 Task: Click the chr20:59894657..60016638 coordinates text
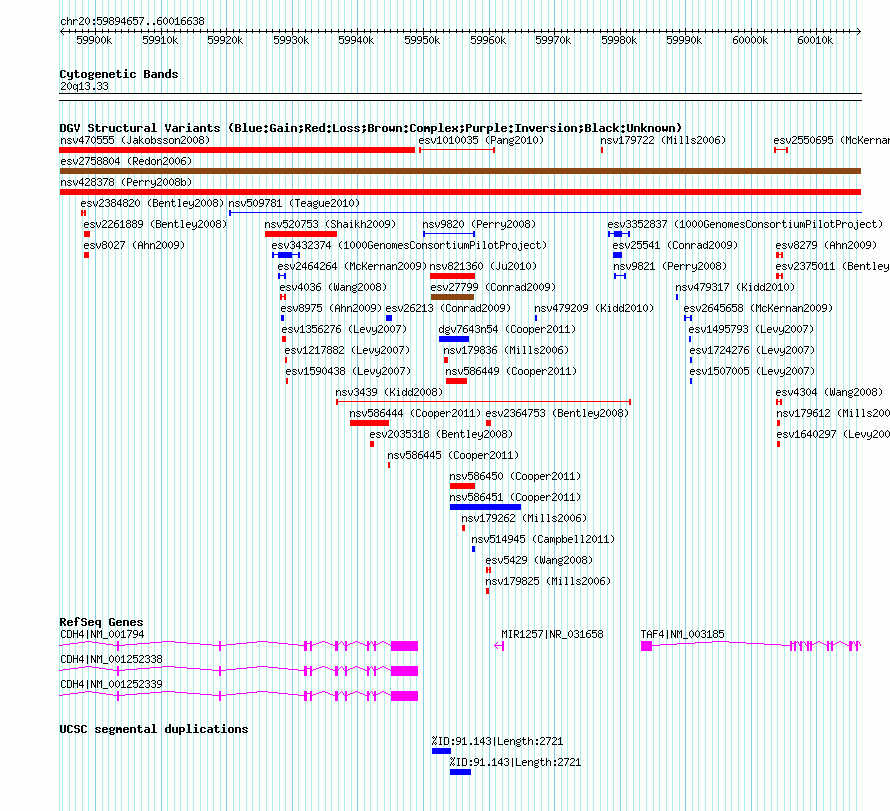tap(132, 21)
